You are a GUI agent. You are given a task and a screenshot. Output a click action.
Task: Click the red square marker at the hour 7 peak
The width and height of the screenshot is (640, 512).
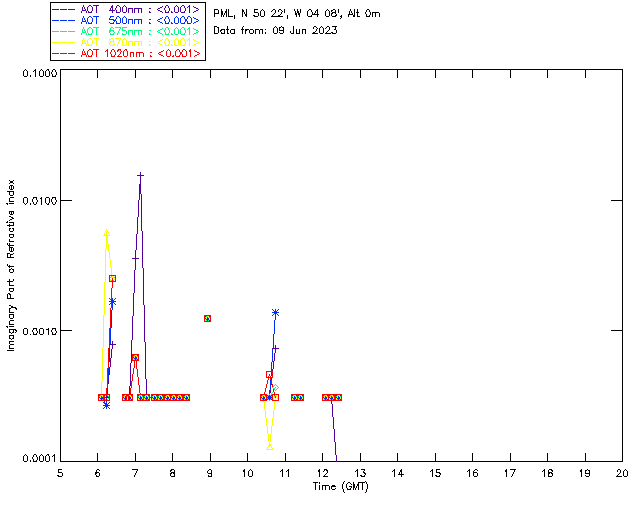tap(135, 358)
